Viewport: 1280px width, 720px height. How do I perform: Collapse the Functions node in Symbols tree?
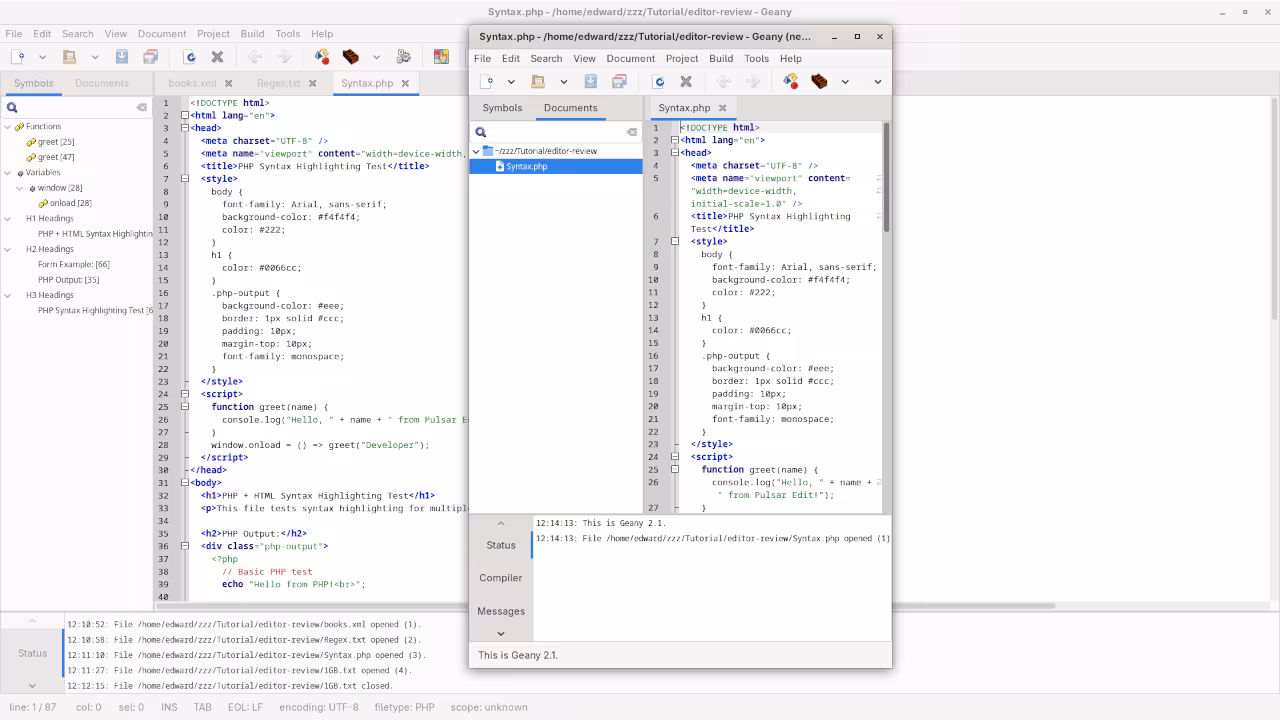(x=8, y=127)
